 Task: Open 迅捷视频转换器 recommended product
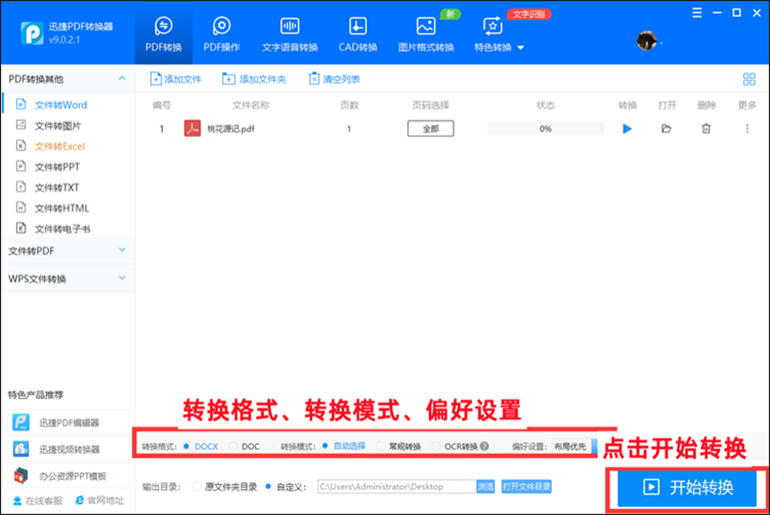pos(68,449)
